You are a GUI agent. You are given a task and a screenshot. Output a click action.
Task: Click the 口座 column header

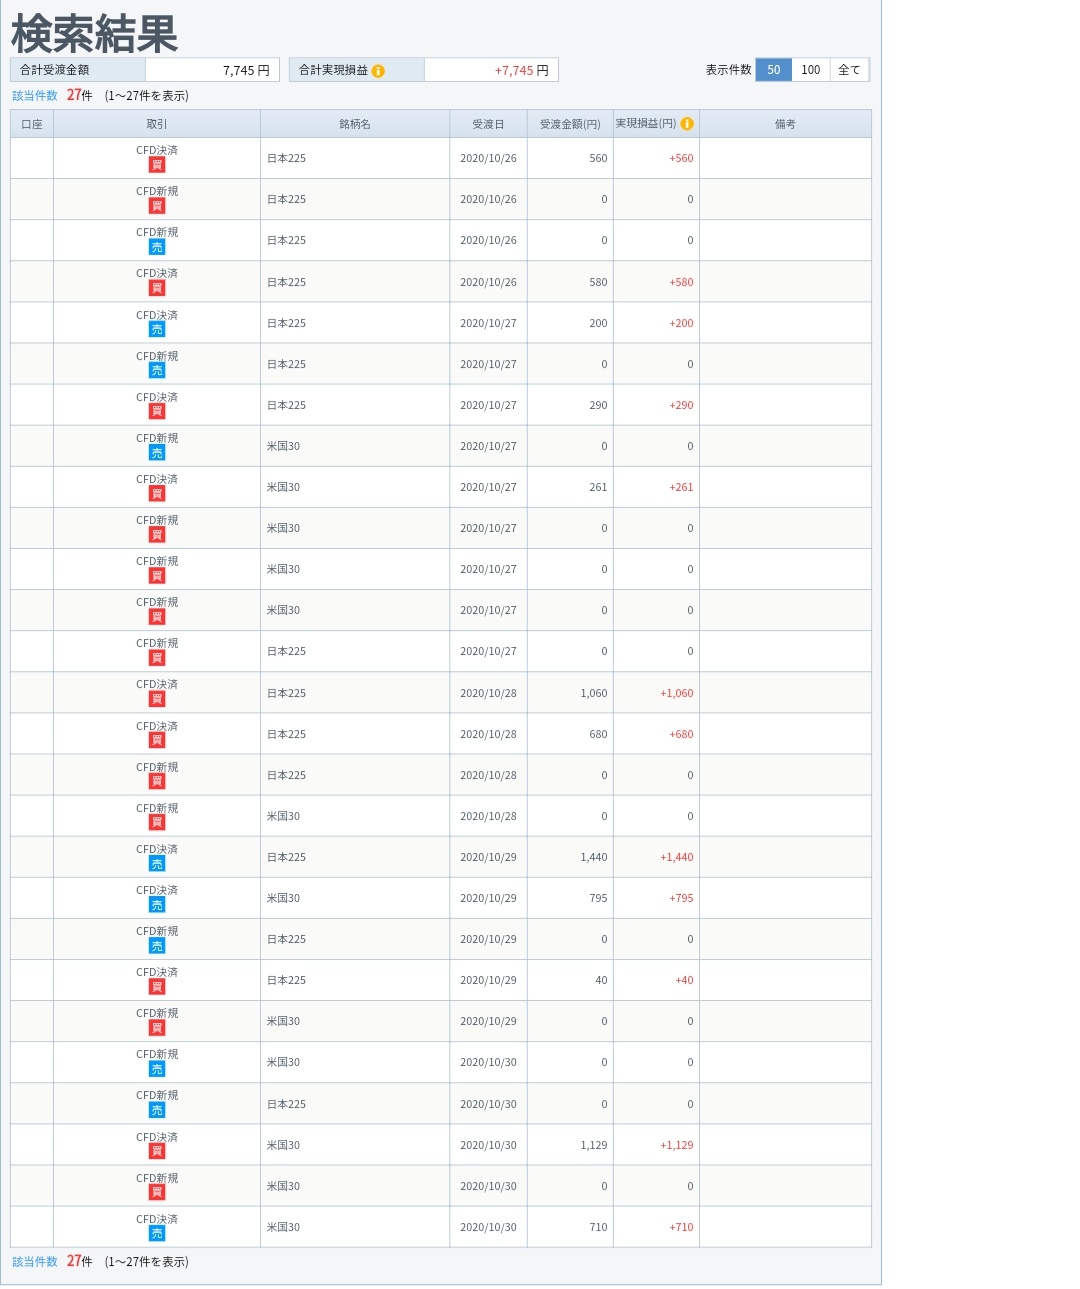point(32,124)
